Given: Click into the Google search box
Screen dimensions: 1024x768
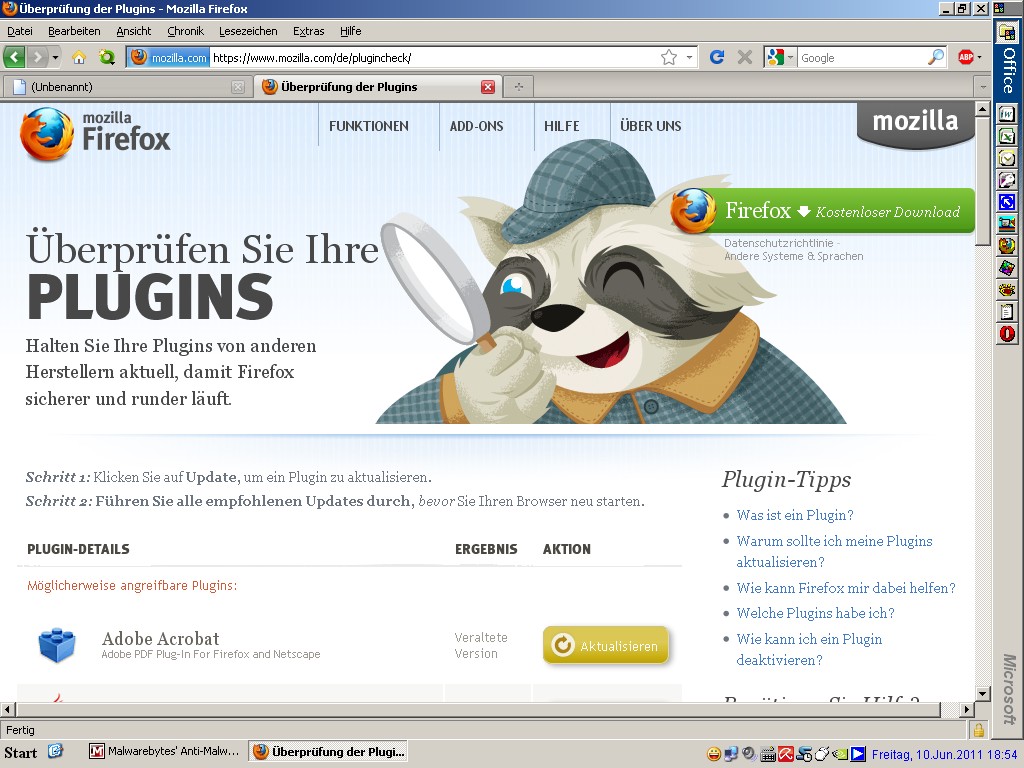Looking at the screenshot, I should click(862, 57).
